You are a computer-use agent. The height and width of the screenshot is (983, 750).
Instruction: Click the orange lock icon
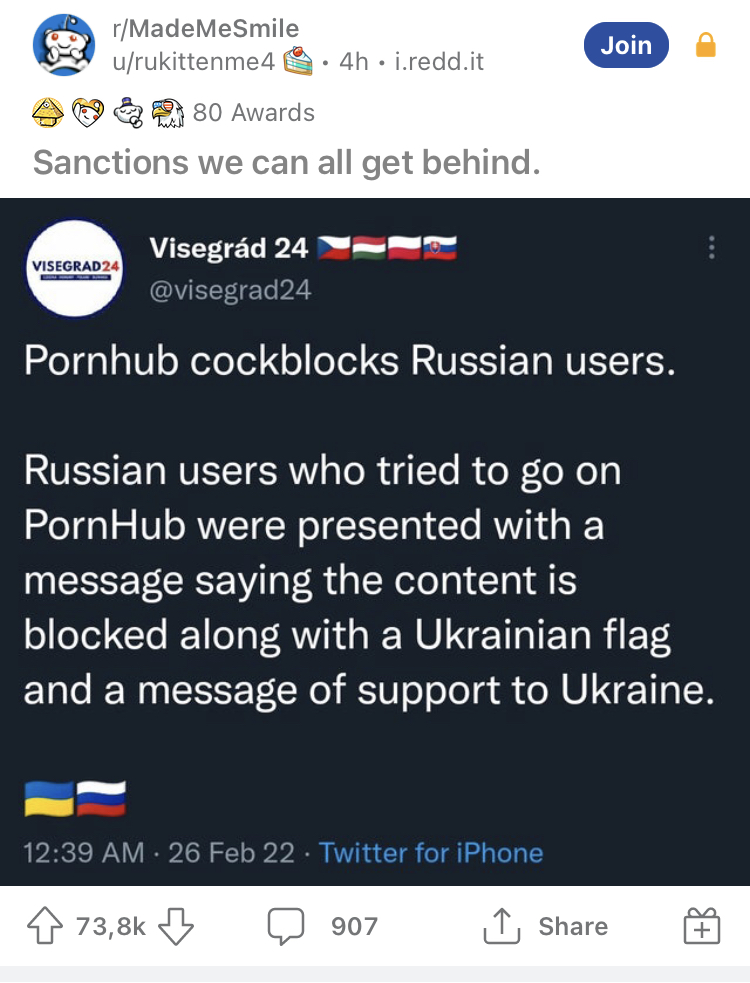coord(706,45)
